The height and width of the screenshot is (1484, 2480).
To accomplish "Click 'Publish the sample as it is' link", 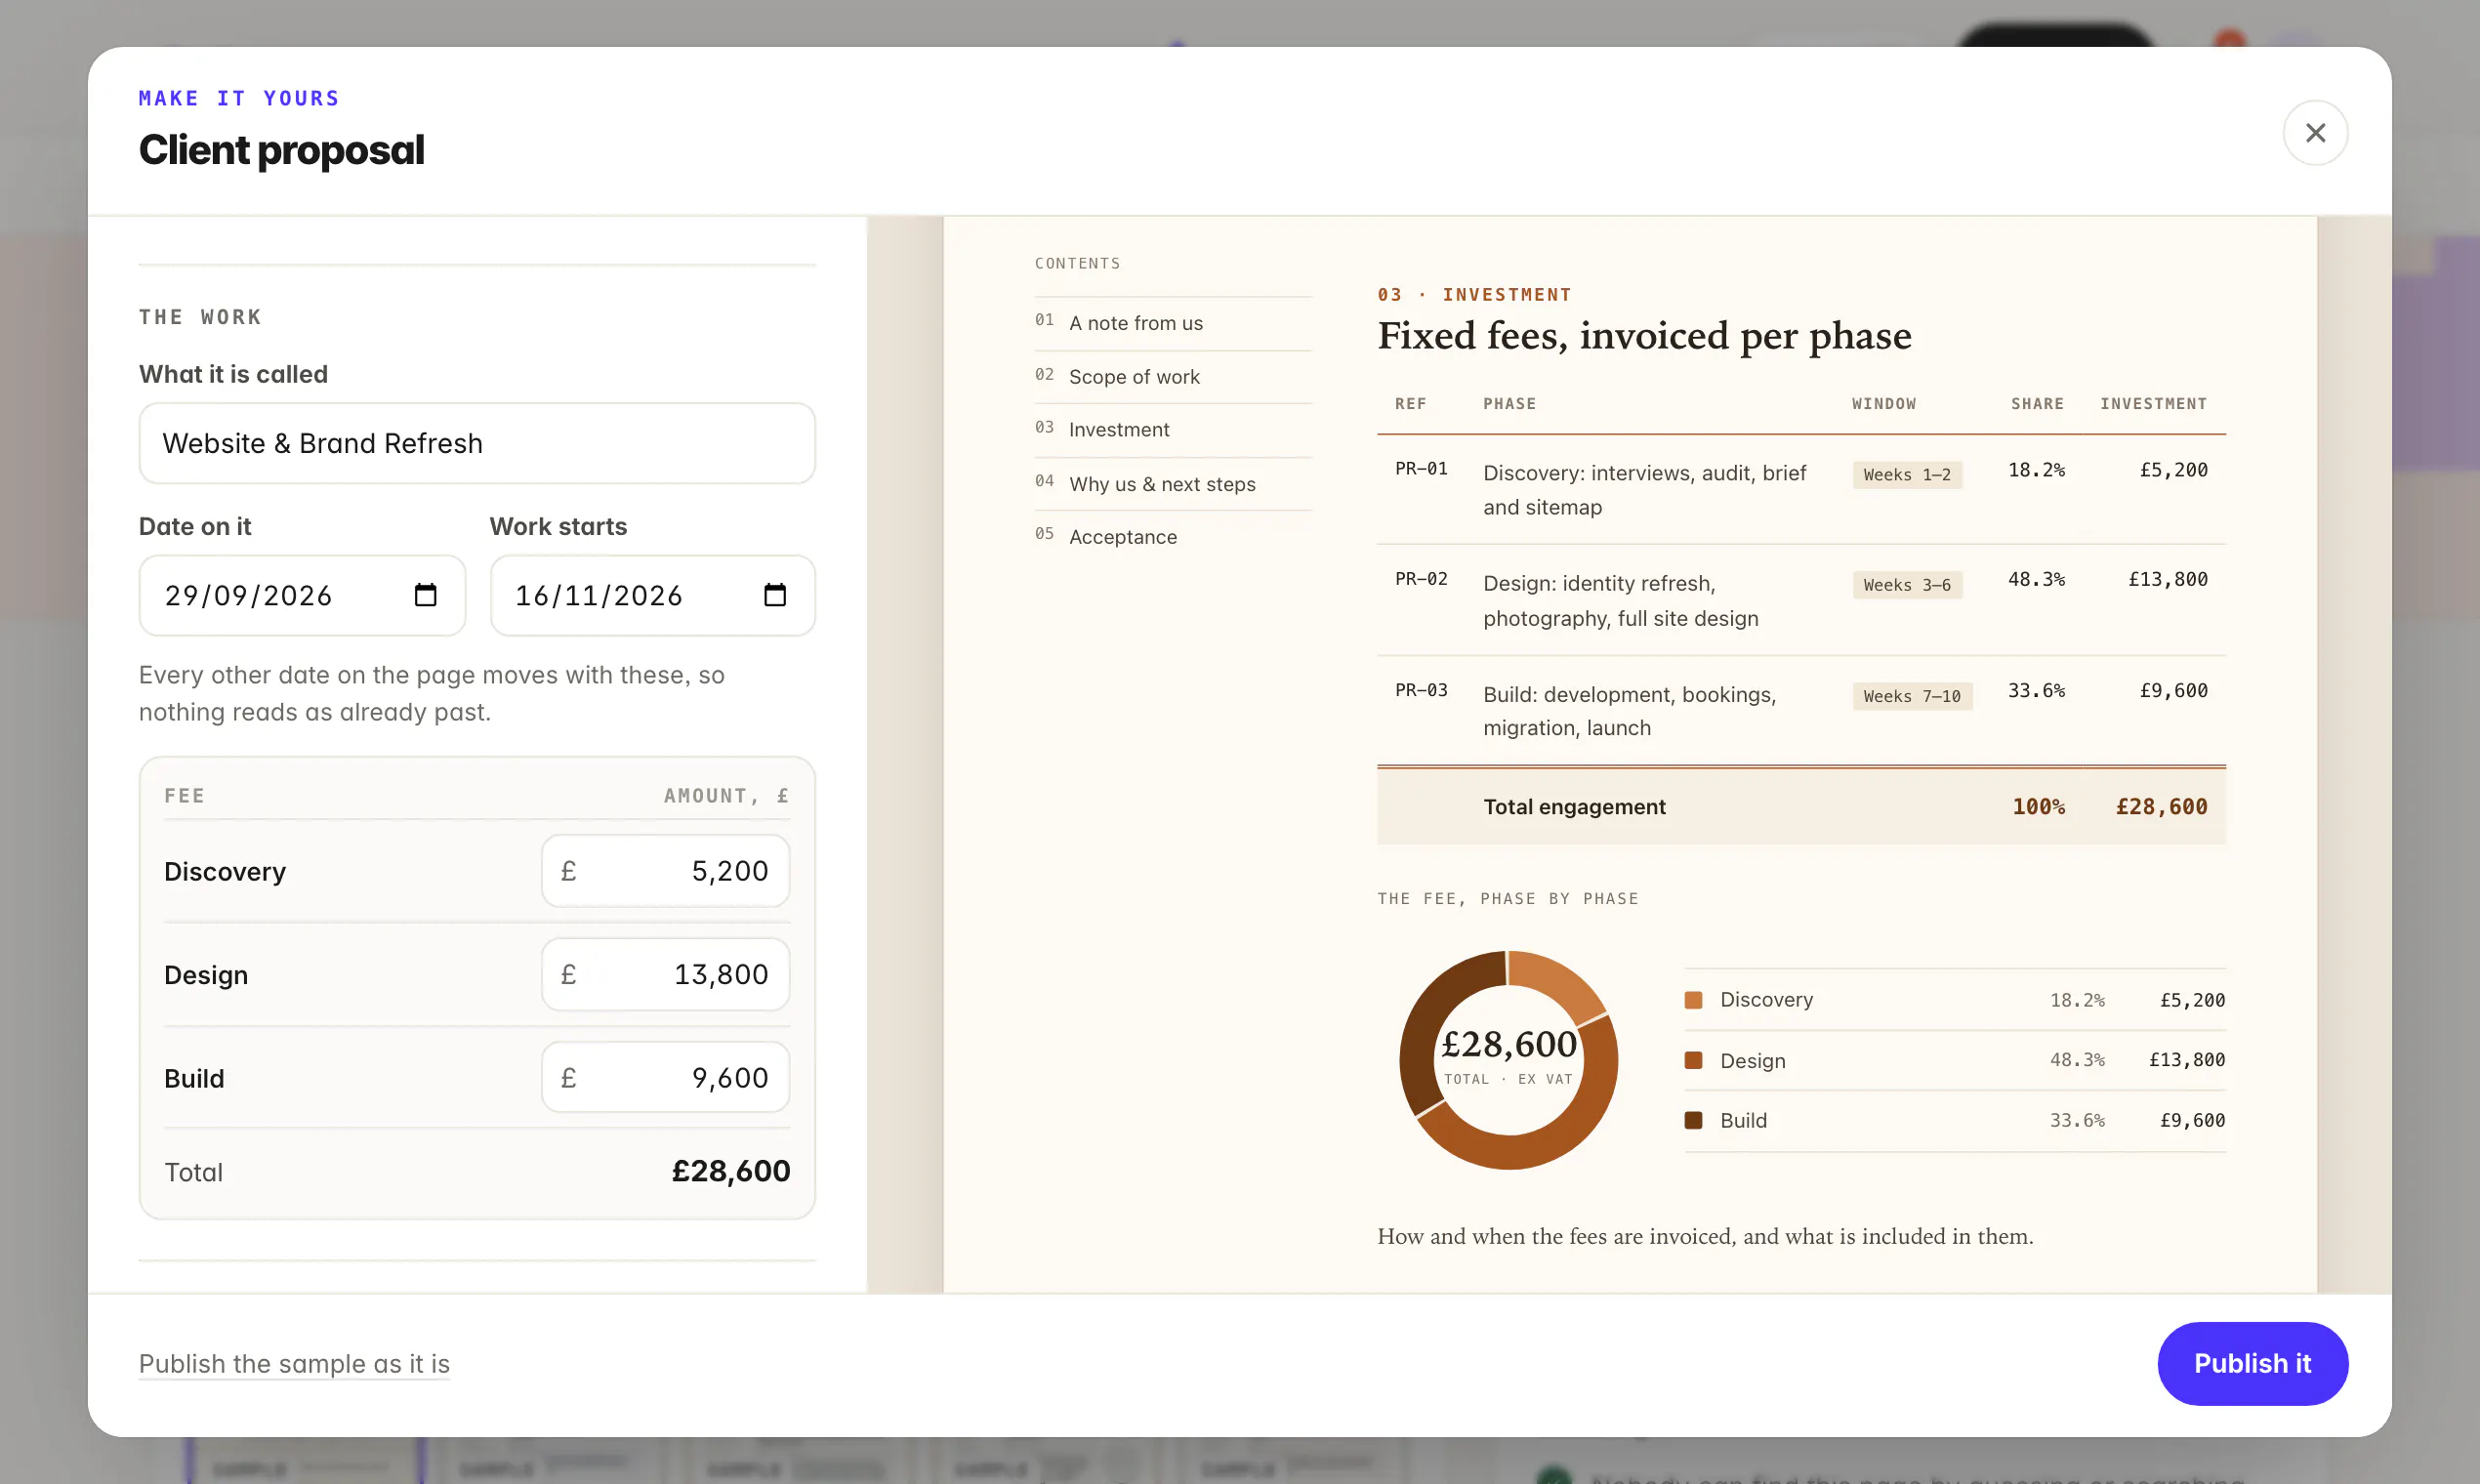I will 294,1363.
